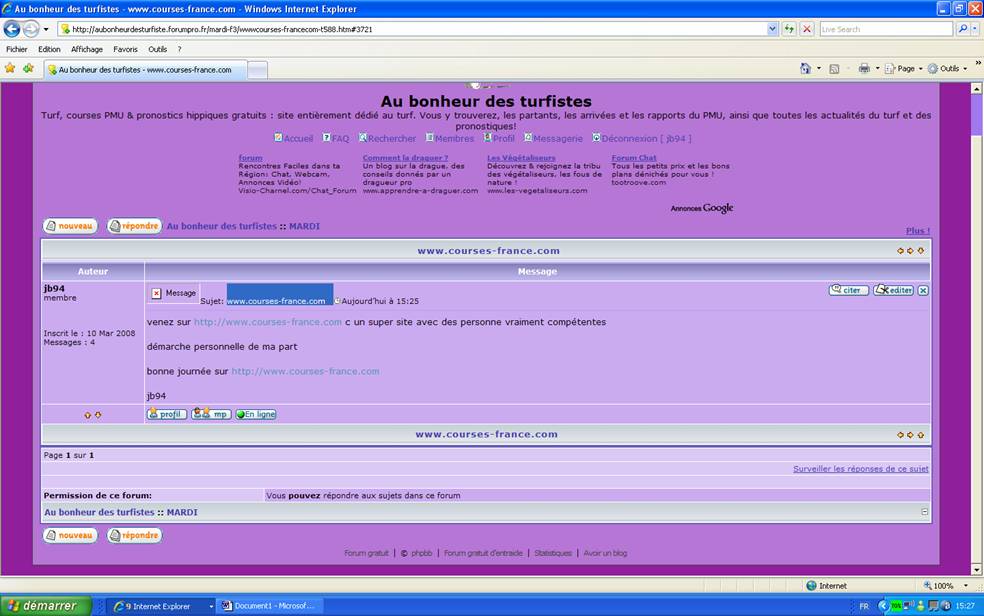Click Surveiller les réponses de ce sujet

tap(861, 469)
